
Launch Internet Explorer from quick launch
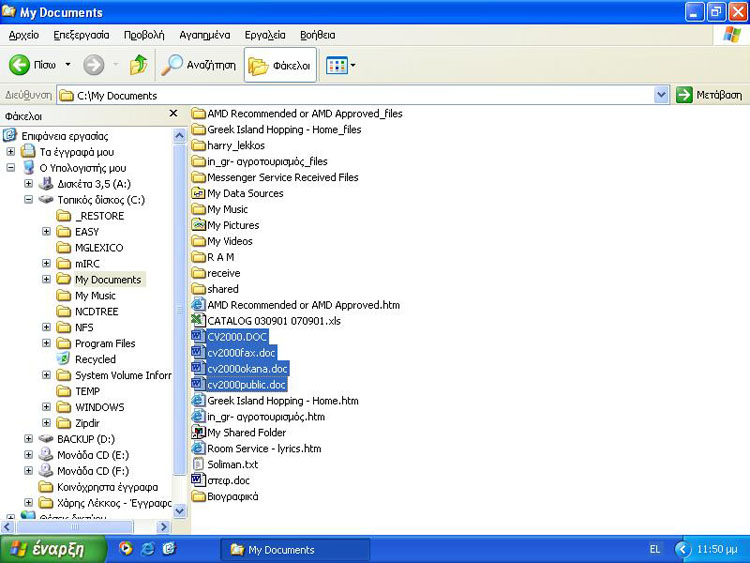pyautogui.click(x=147, y=549)
